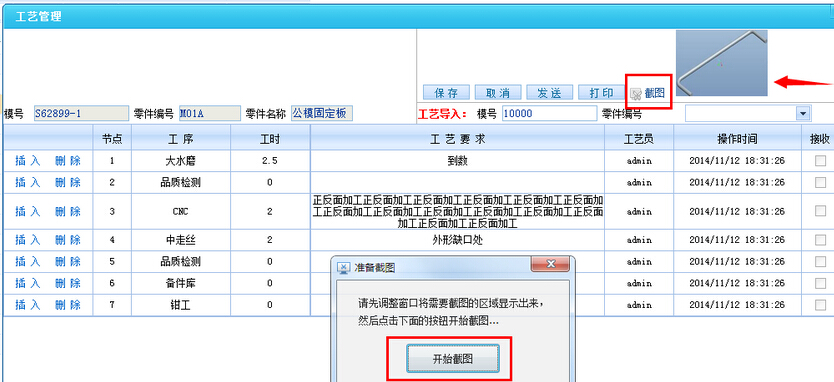Screen dimensions: 834x382
Task: Open the 零件编号 import dropdown arrow
Action: 803,113
